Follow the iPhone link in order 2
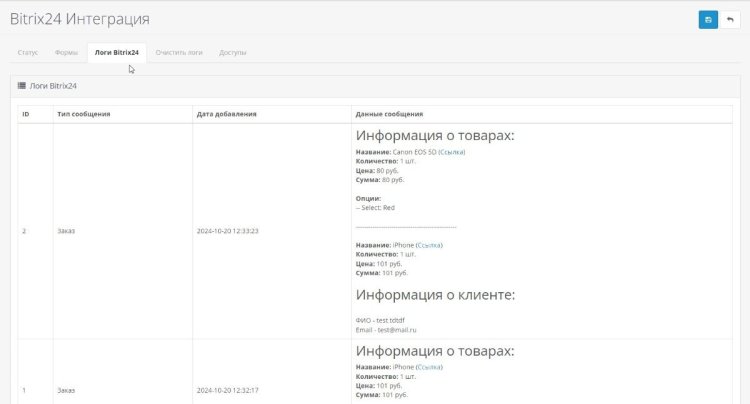Image resolution: width=750 pixels, height=404 pixels. (428, 245)
